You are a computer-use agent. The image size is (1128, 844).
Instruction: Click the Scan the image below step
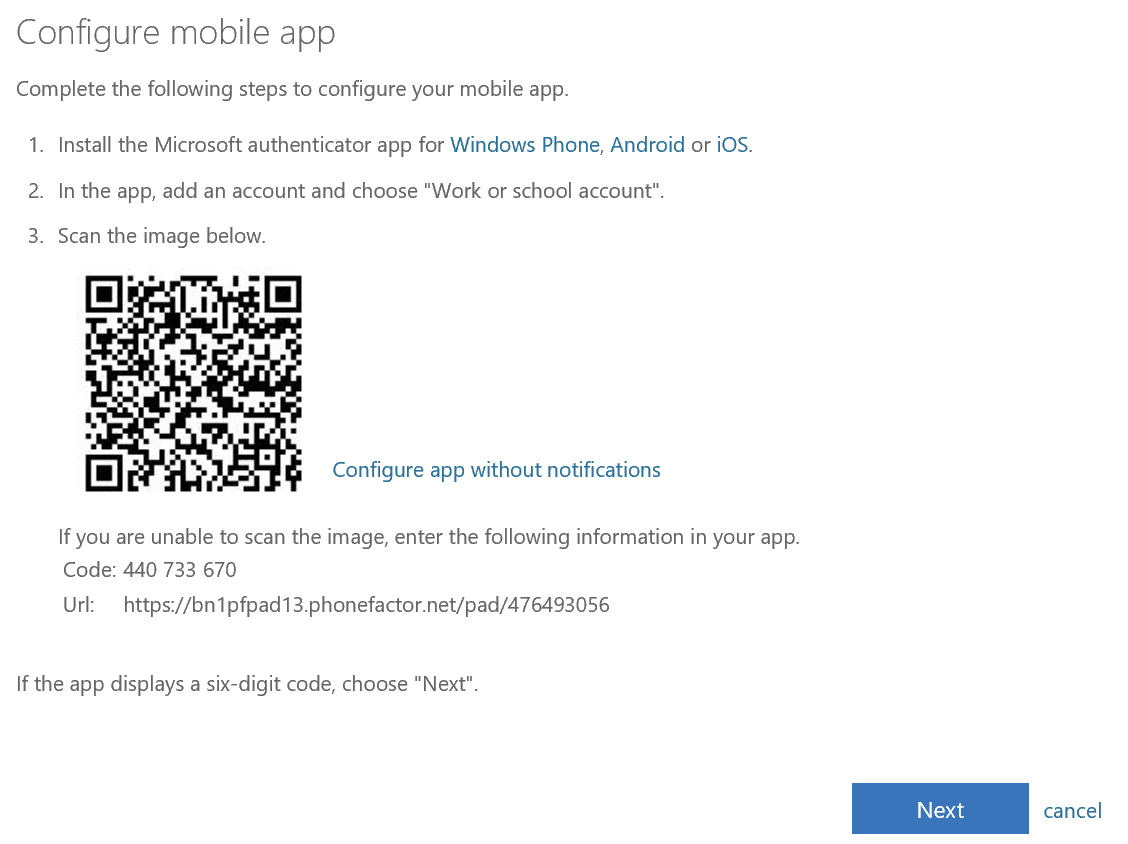162,236
